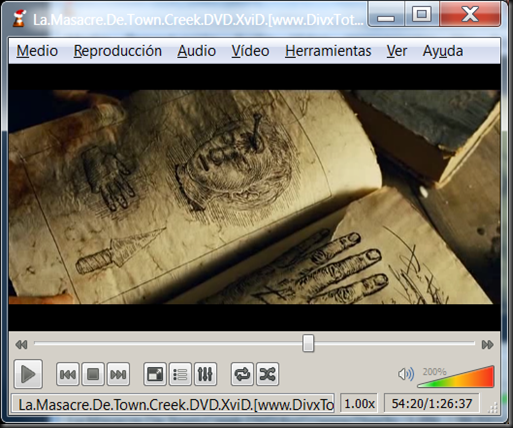Skip to previous media track

[x=68, y=374]
